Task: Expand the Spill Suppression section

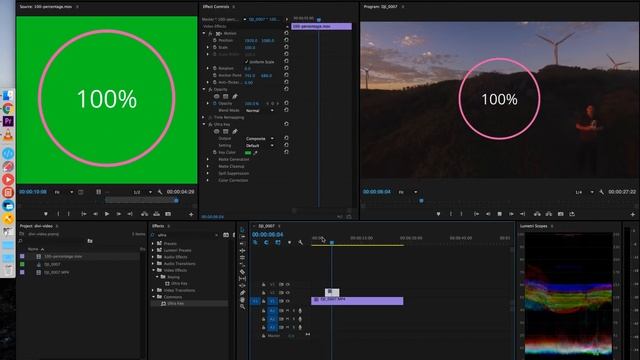Action: (208, 173)
